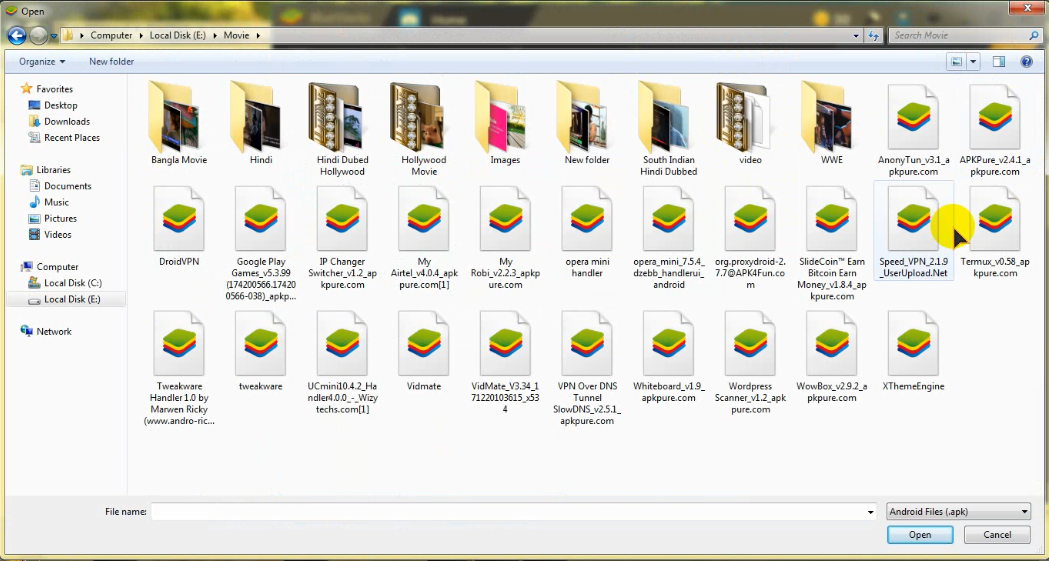Select the Hollywood Movie folder
The image size is (1049, 561).
(423, 127)
